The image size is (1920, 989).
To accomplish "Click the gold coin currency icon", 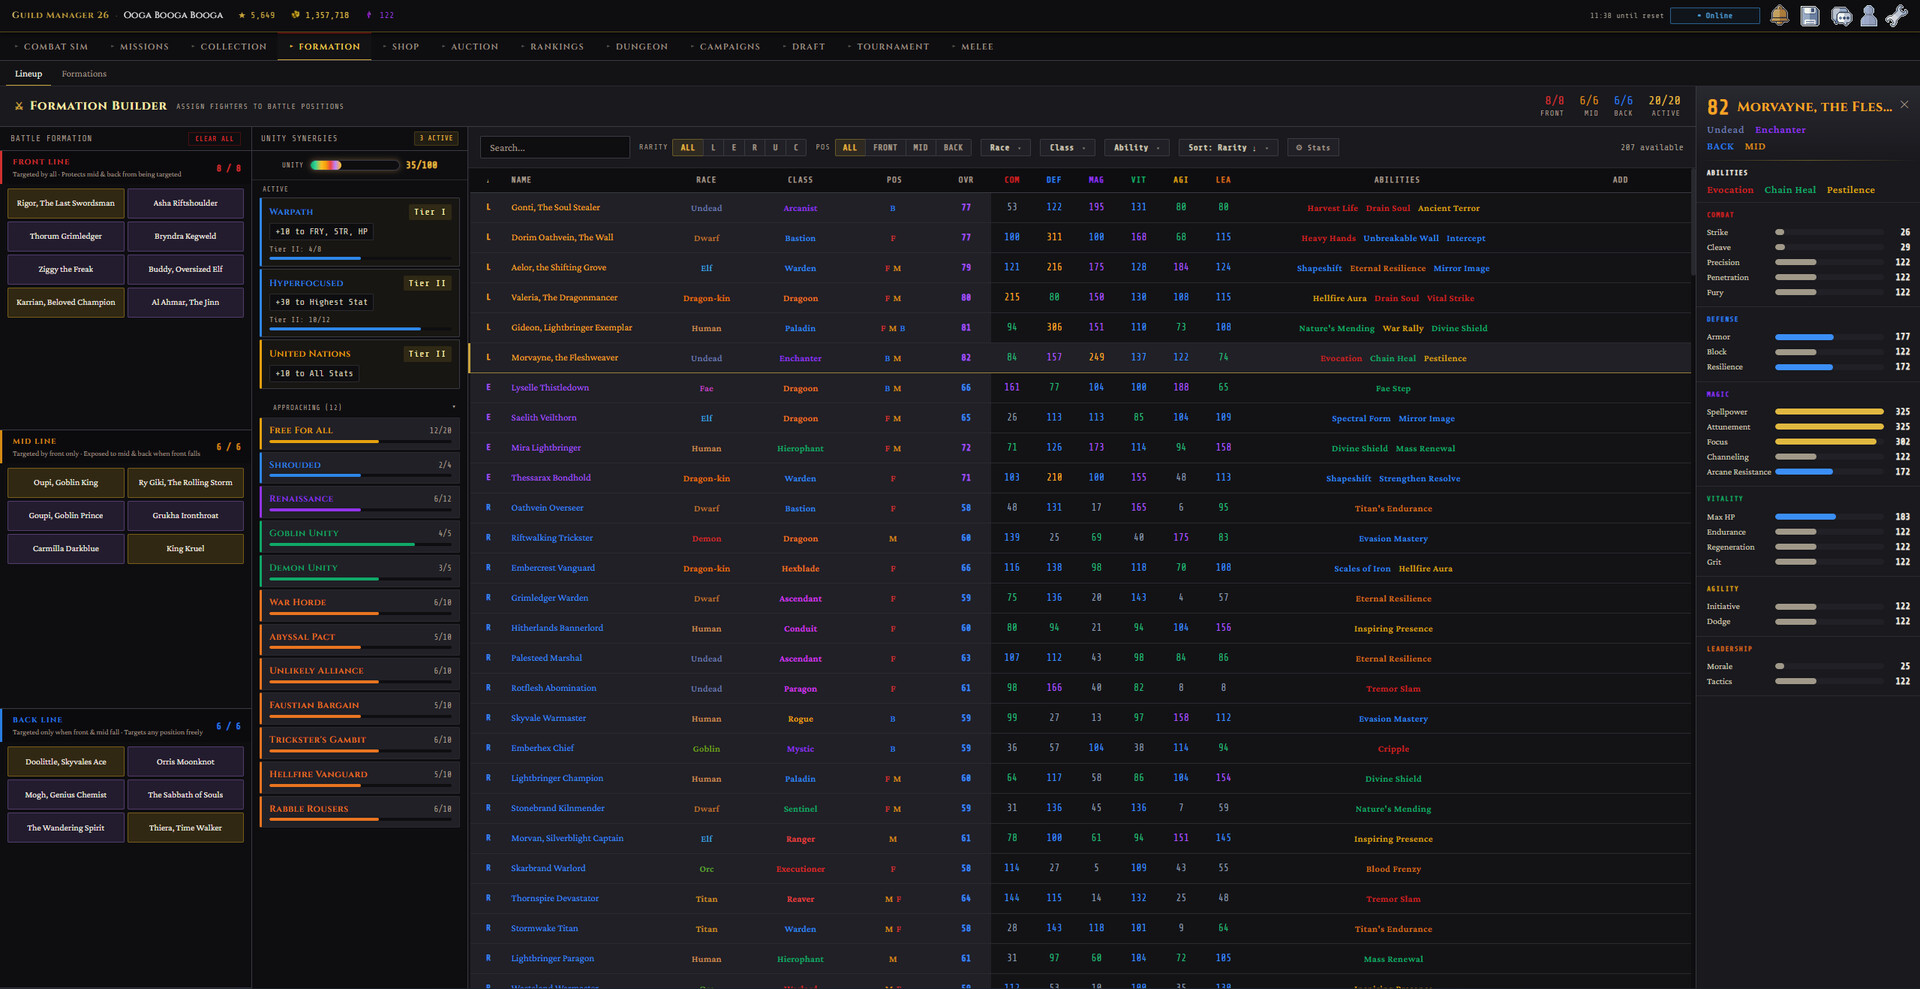I will click(x=295, y=15).
